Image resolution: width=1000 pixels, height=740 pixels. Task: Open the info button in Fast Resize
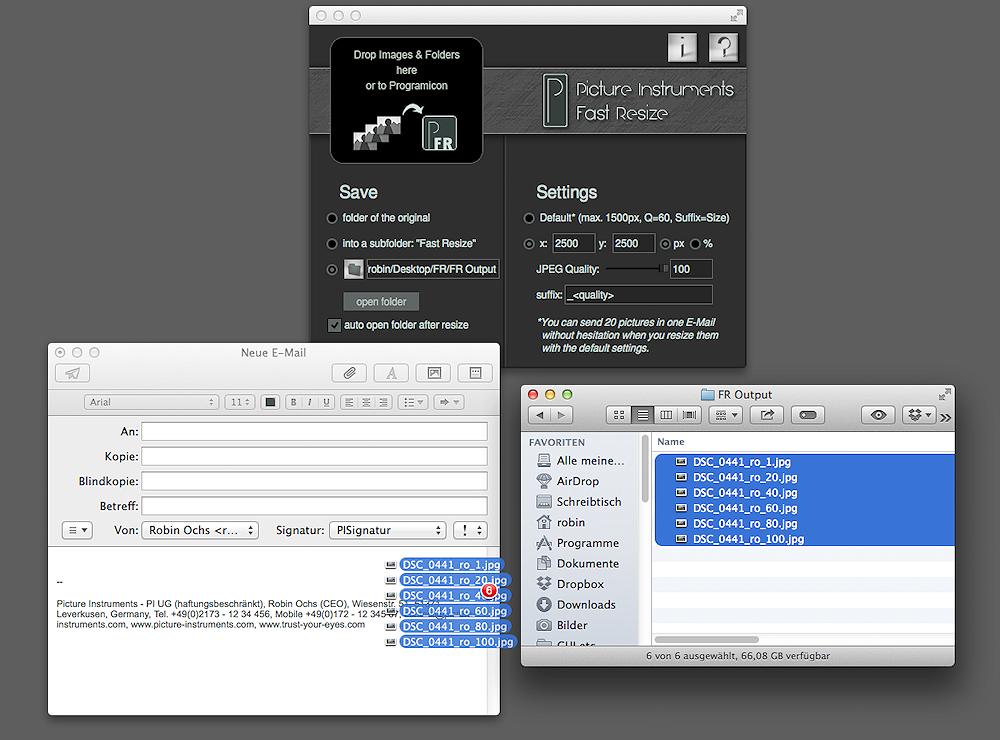(x=682, y=47)
